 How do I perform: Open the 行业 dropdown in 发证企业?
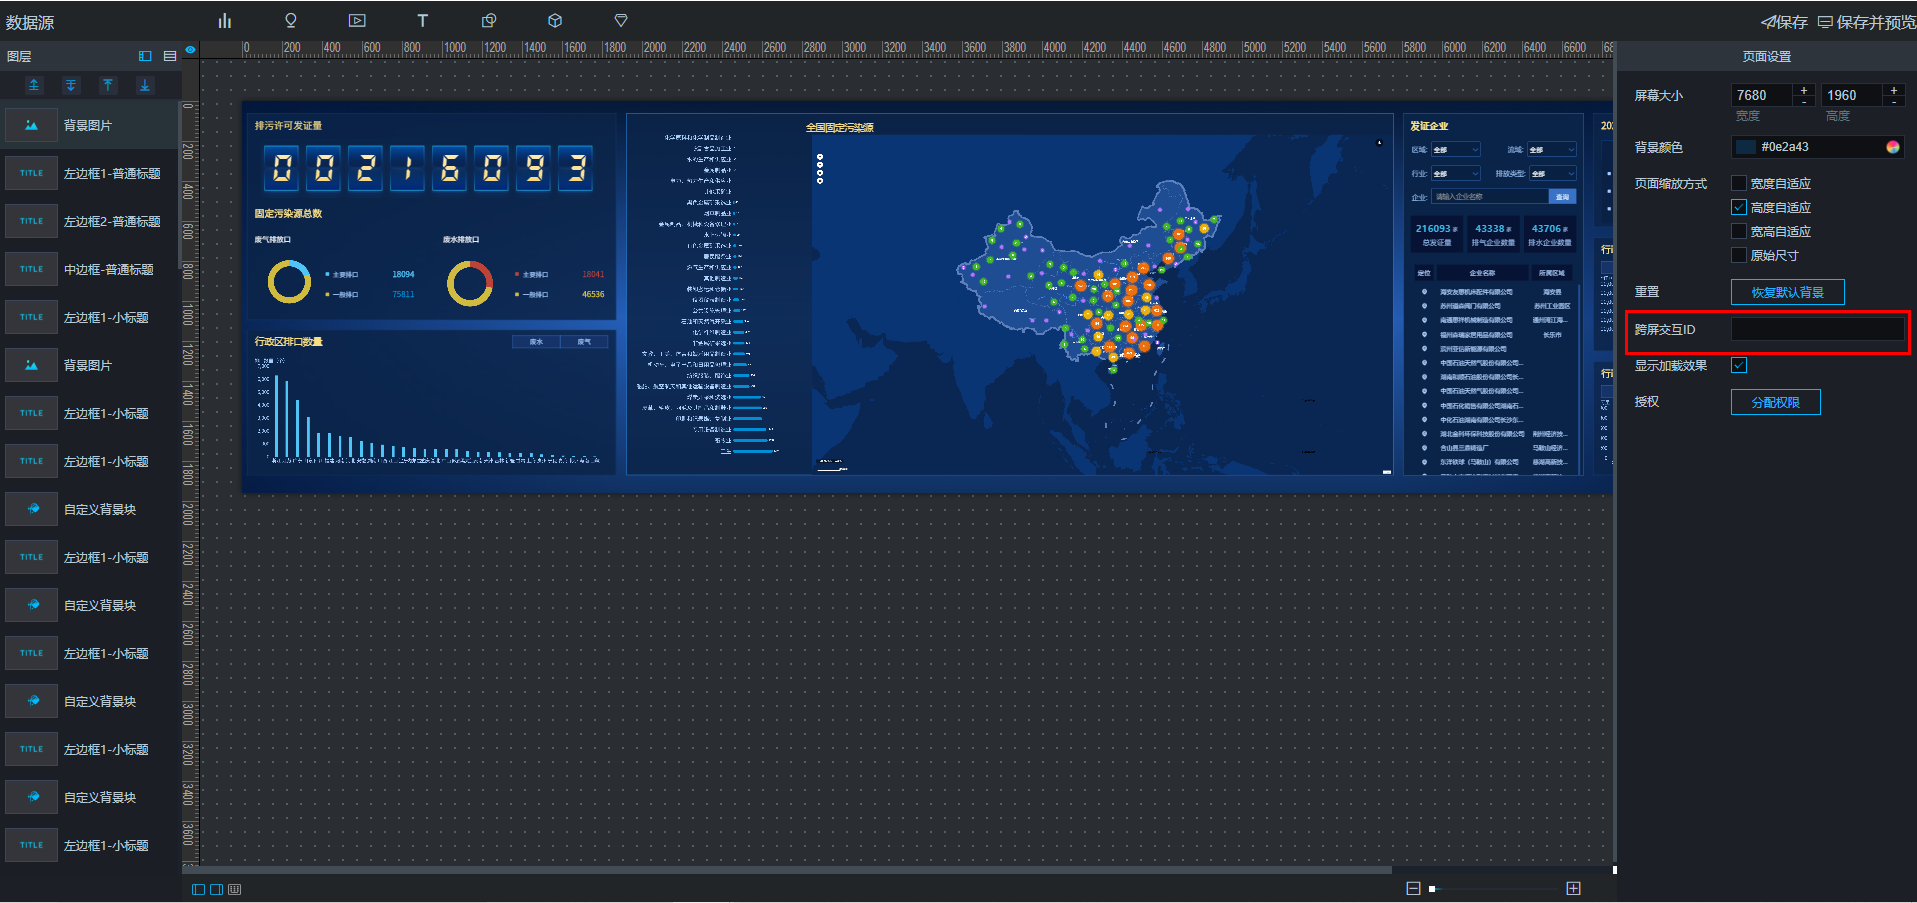[1455, 174]
